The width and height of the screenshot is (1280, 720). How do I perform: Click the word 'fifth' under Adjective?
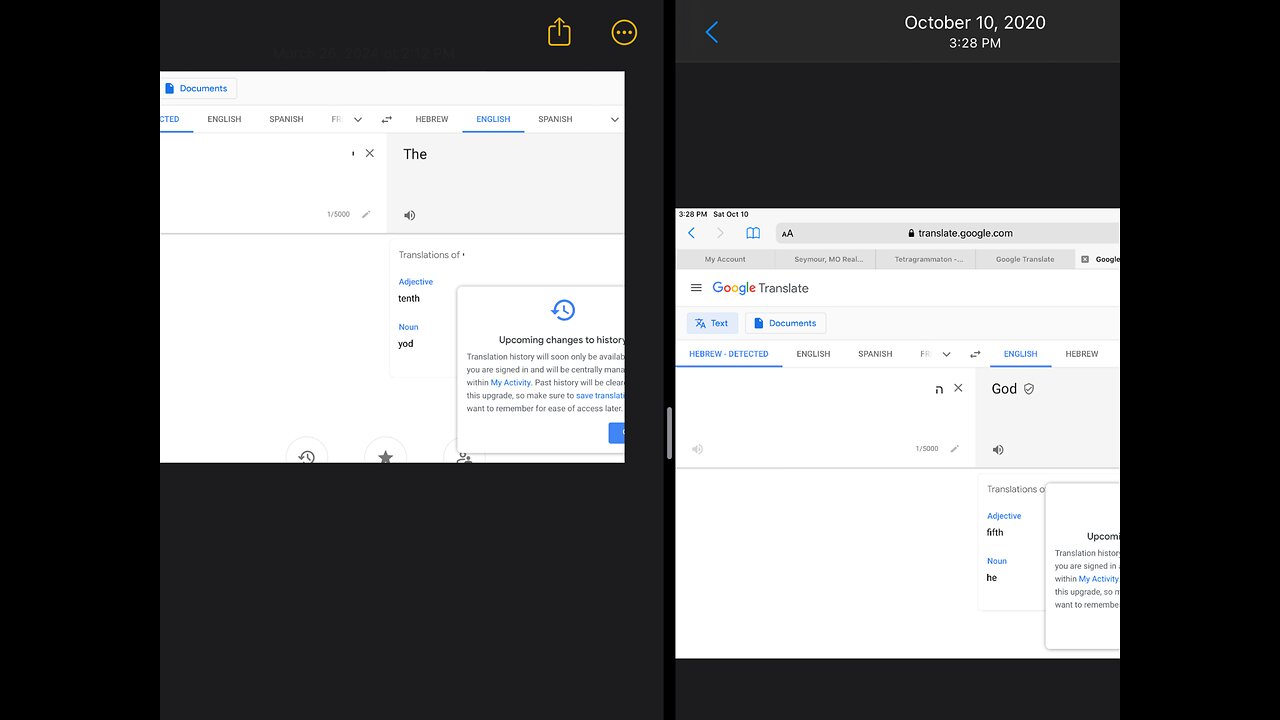[995, 533]
